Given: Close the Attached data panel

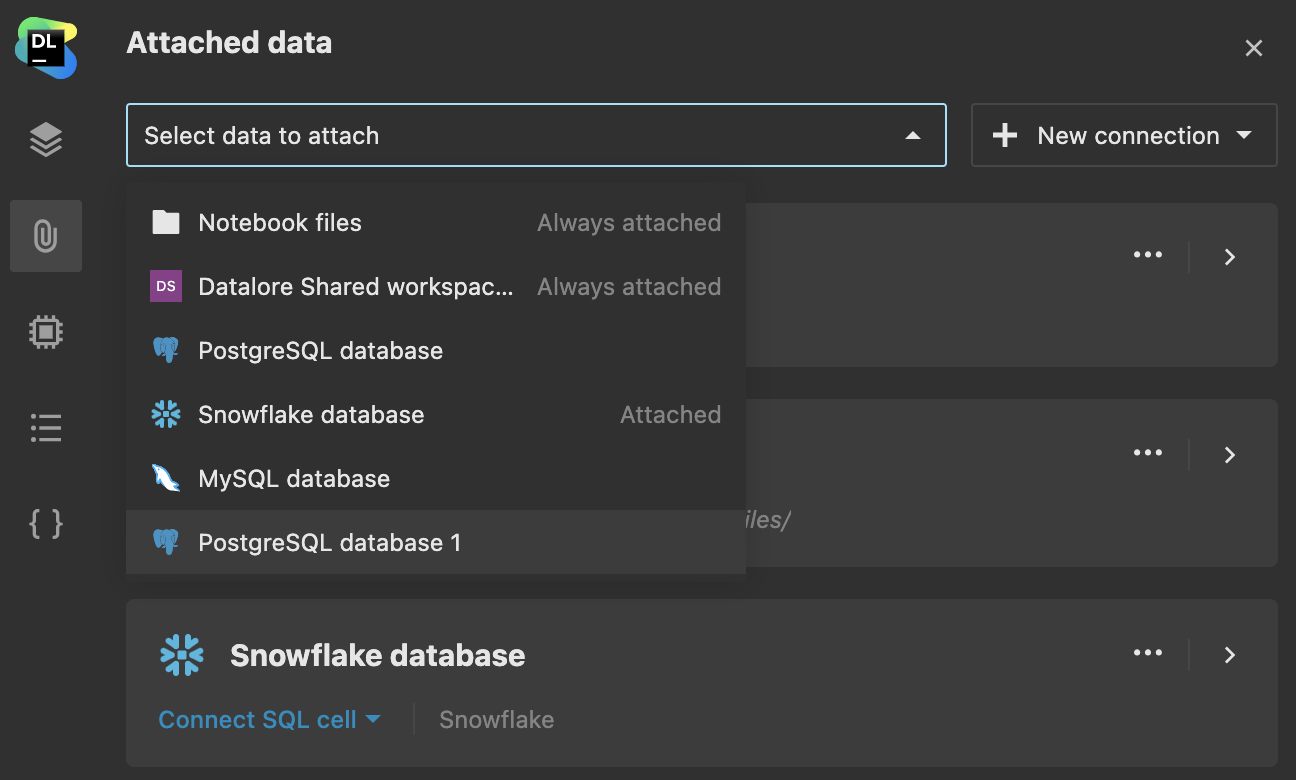Looking at the screenshot, I should point(1253,48).
